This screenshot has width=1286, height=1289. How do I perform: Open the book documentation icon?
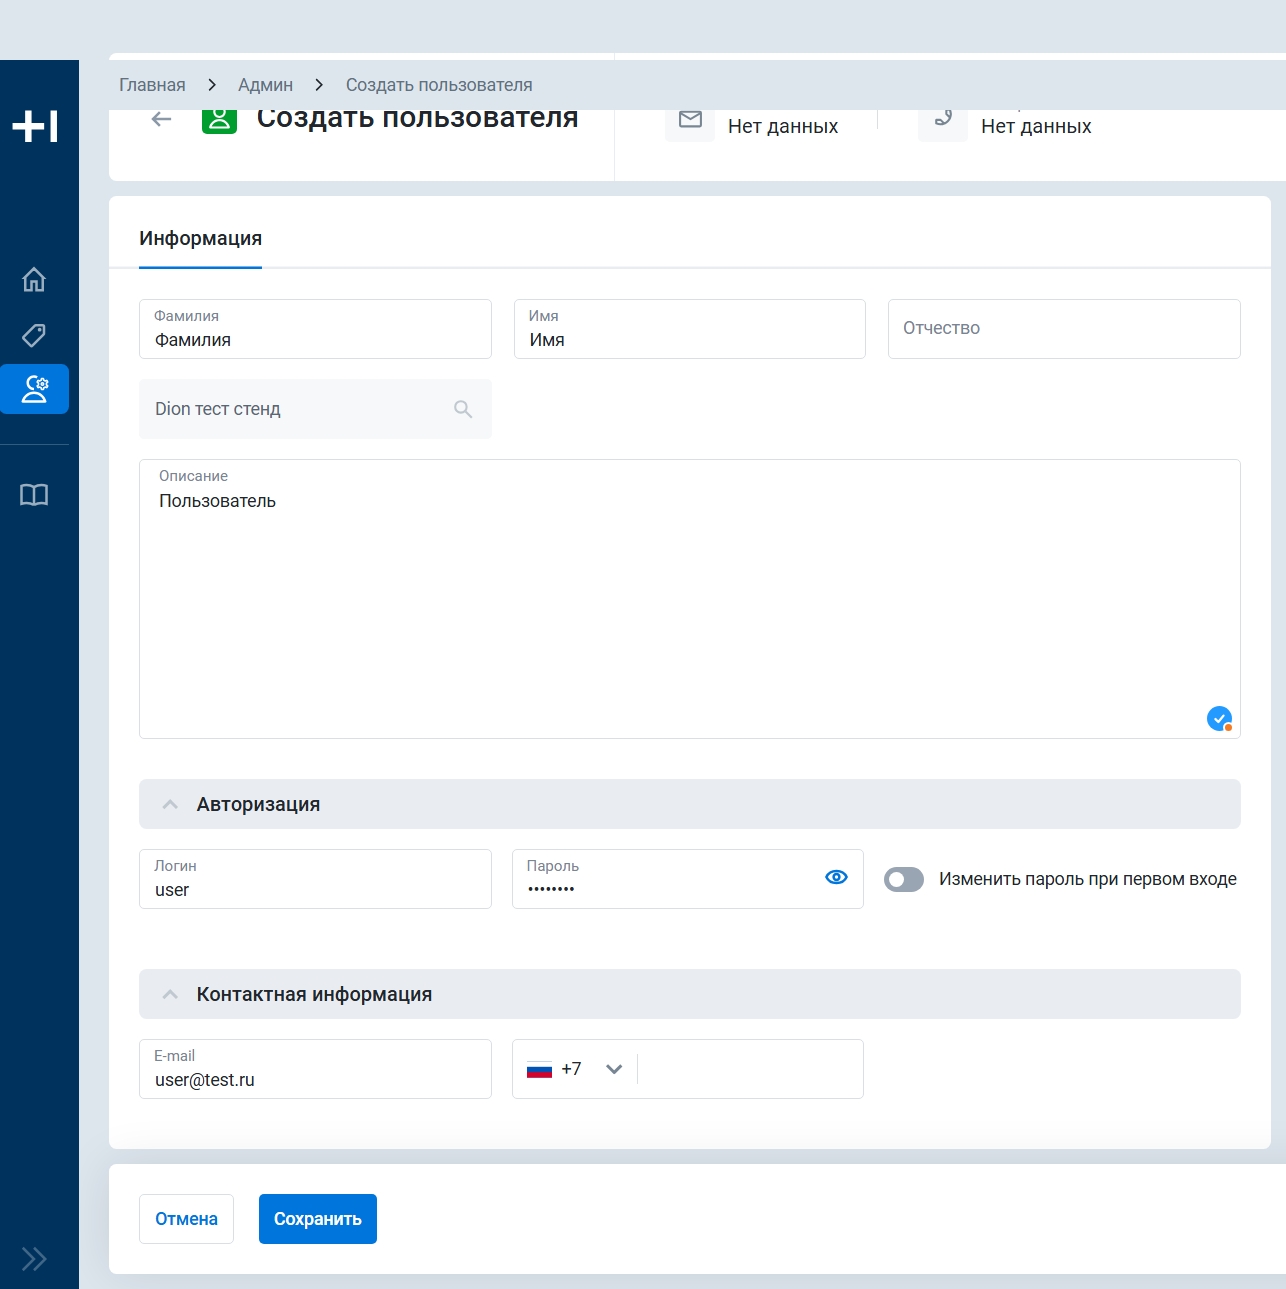34,495
